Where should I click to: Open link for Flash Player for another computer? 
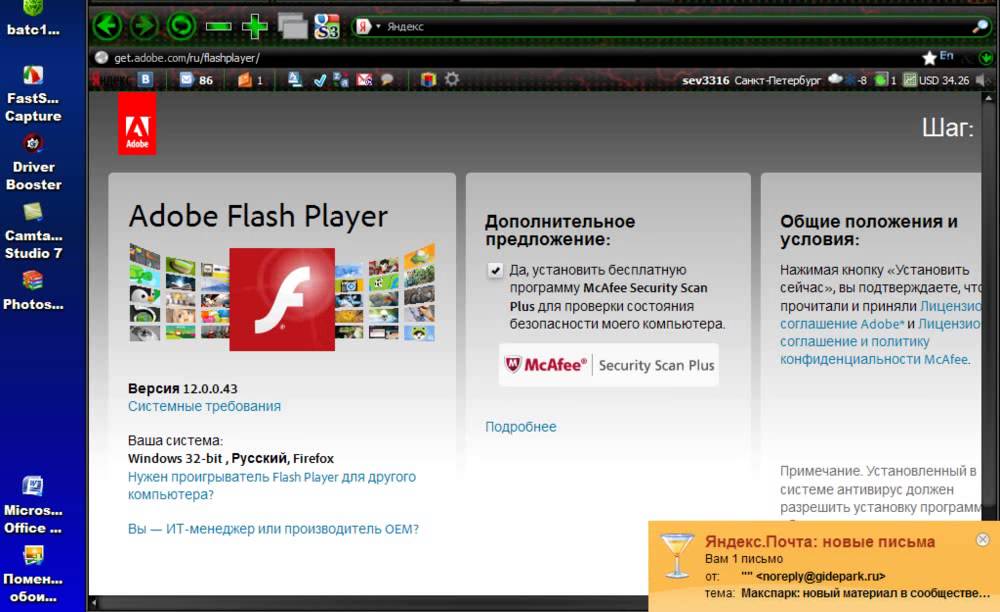(272, 486)
